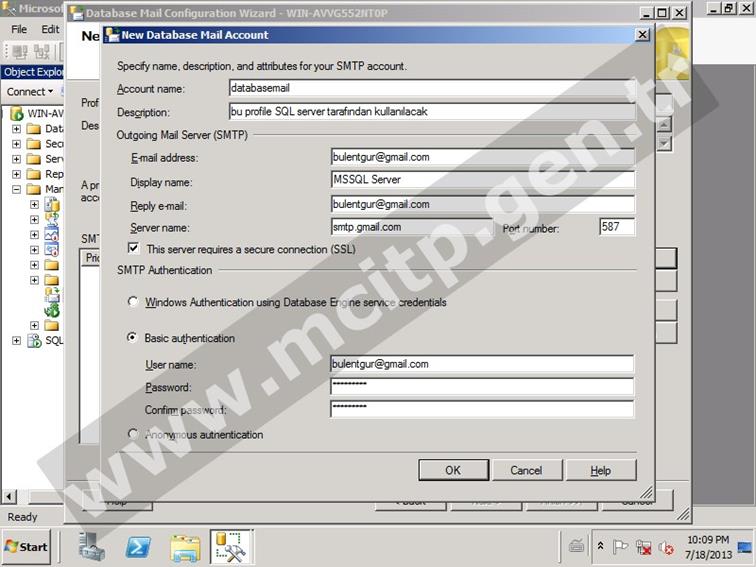
Task: Launch Windows PowerShell from the taskbar
Action: (138, 547)
